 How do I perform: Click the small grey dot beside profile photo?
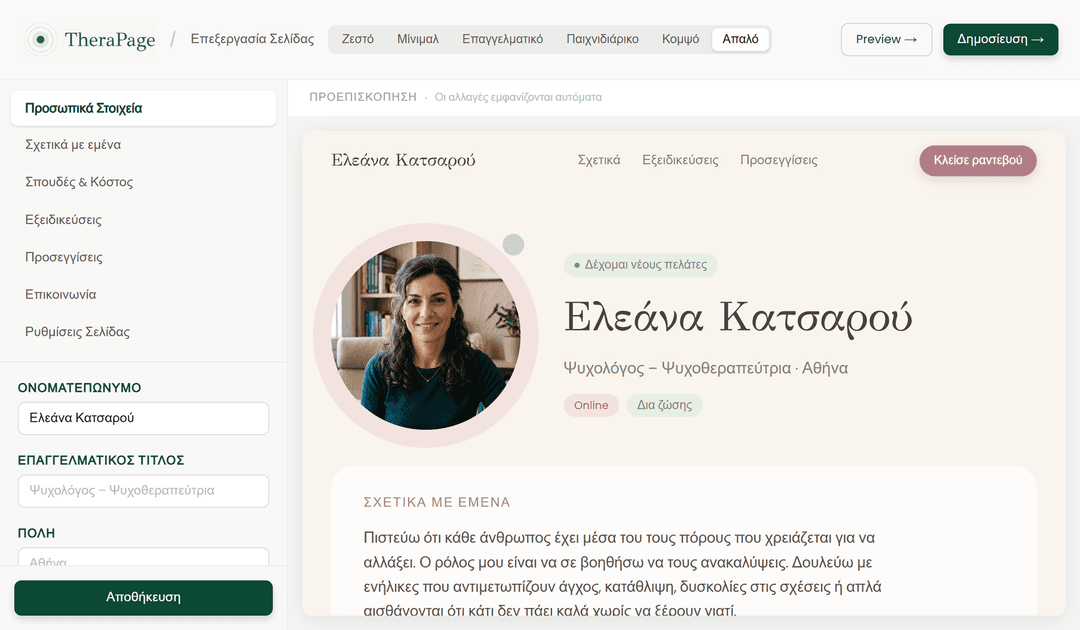pyautogui.click(x=513, y=244)
